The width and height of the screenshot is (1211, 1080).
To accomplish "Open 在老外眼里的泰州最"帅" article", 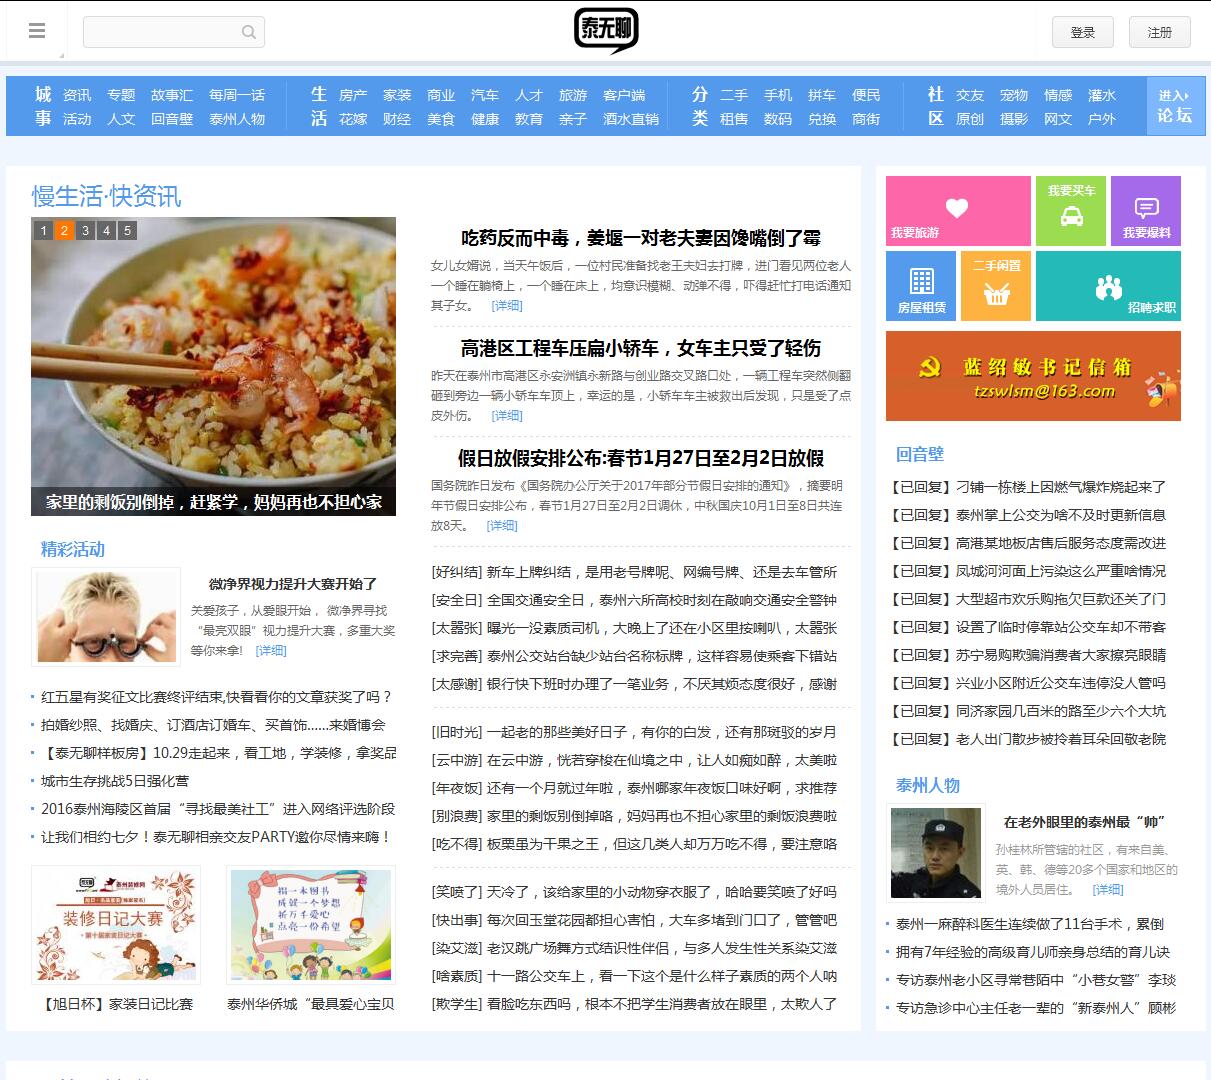I will pyautogui.click(x=1085, y=822).
